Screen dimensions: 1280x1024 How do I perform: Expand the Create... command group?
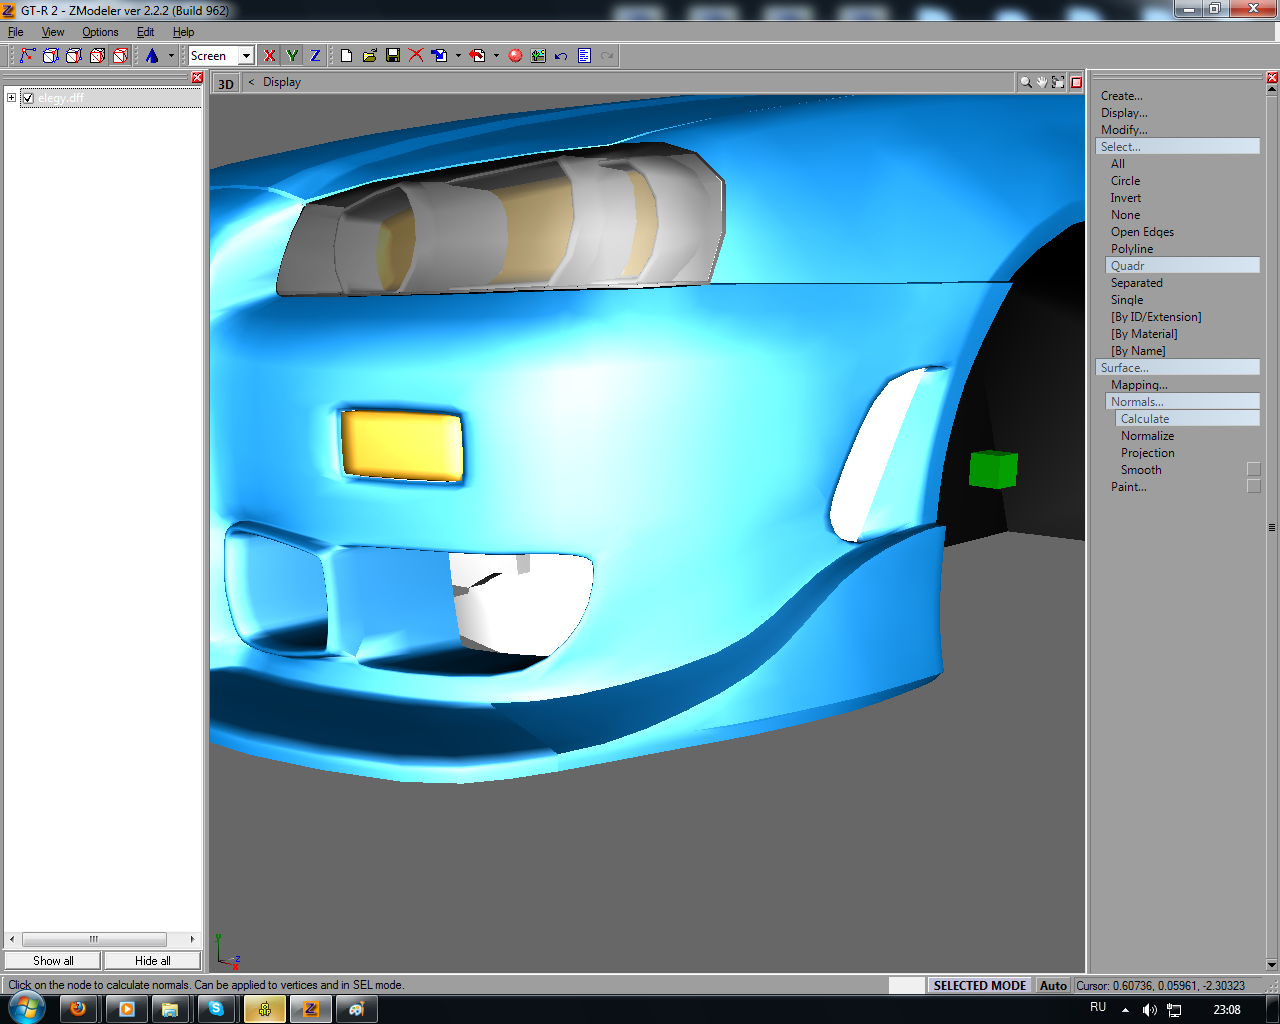(1121, 96)
